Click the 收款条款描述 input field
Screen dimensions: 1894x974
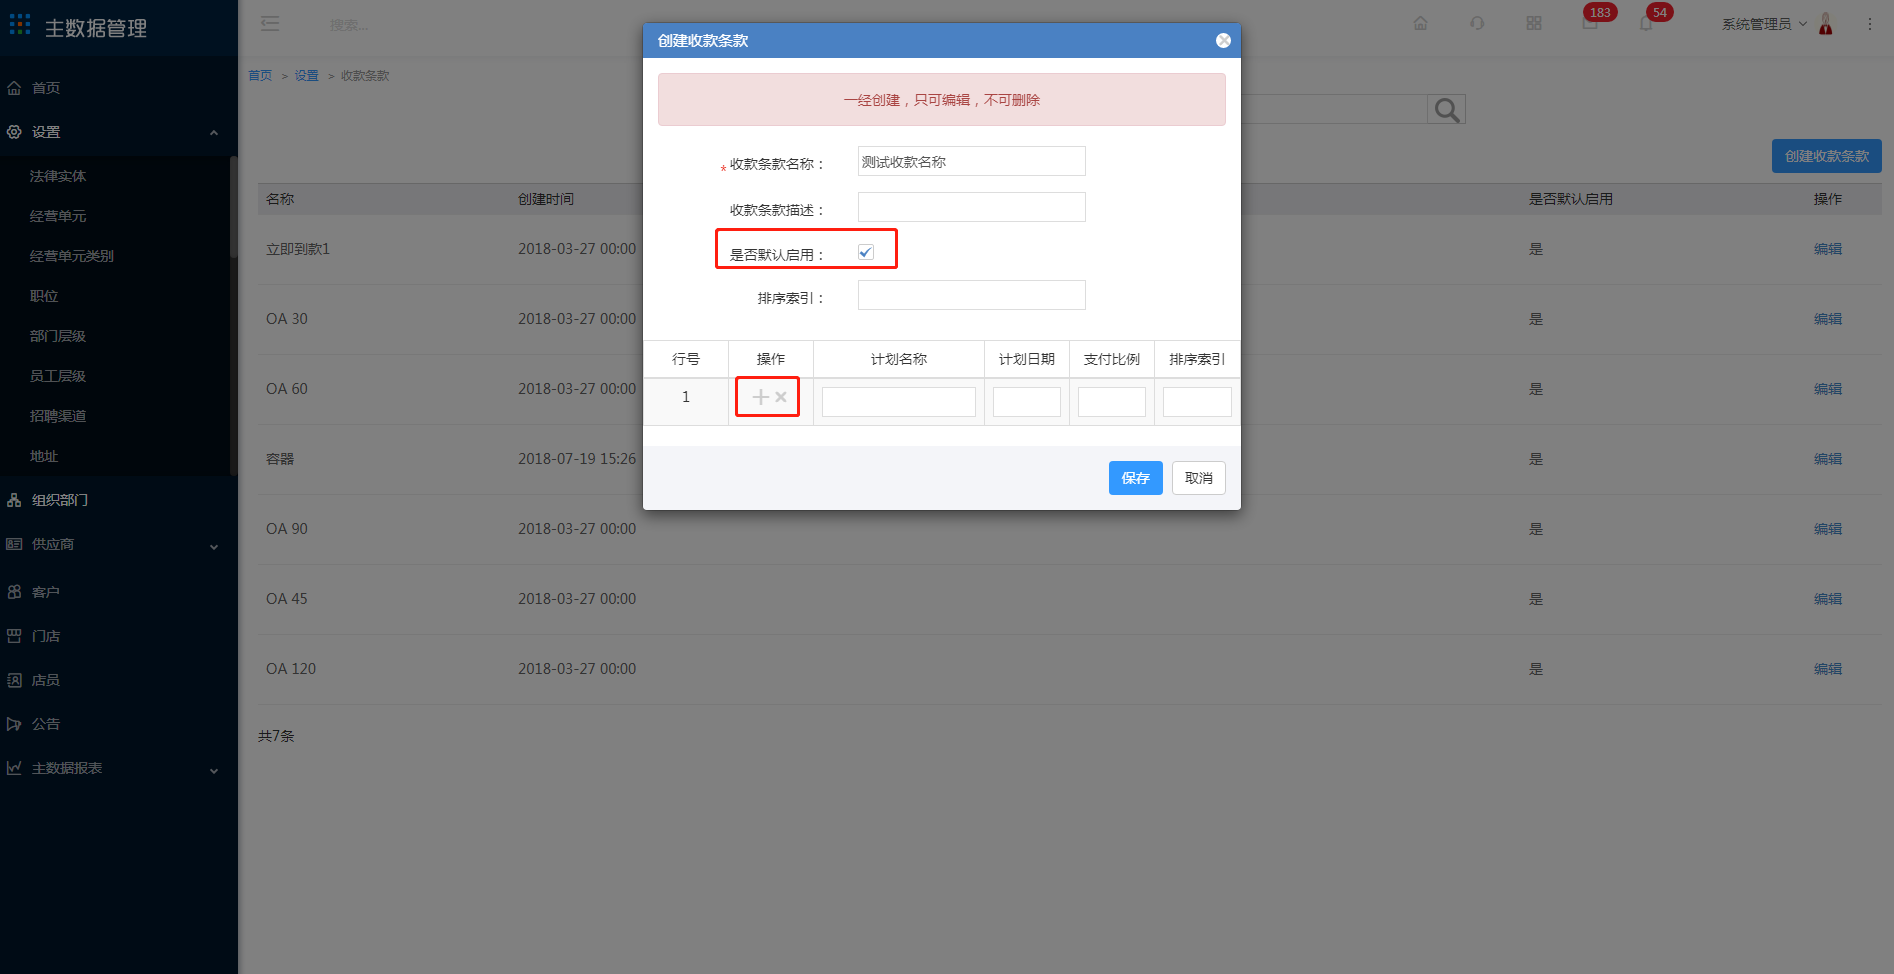tap(971, 207)
